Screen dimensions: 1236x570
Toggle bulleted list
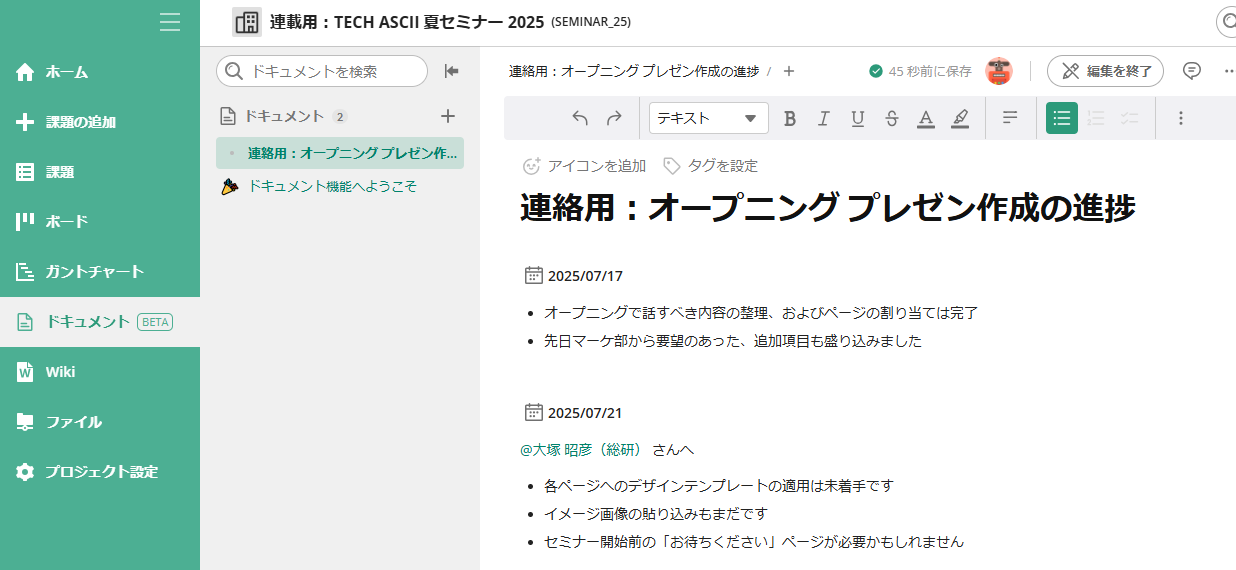(x=1062, y=118)
